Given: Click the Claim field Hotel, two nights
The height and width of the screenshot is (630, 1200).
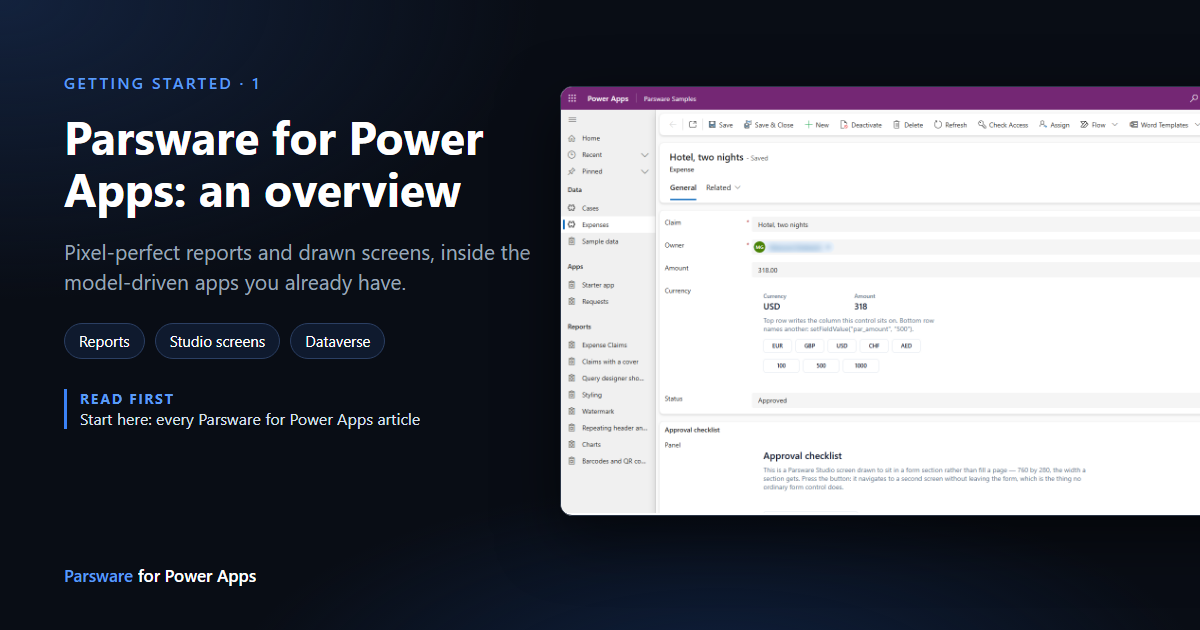Looking at the screenshot, I should point(975,225).
